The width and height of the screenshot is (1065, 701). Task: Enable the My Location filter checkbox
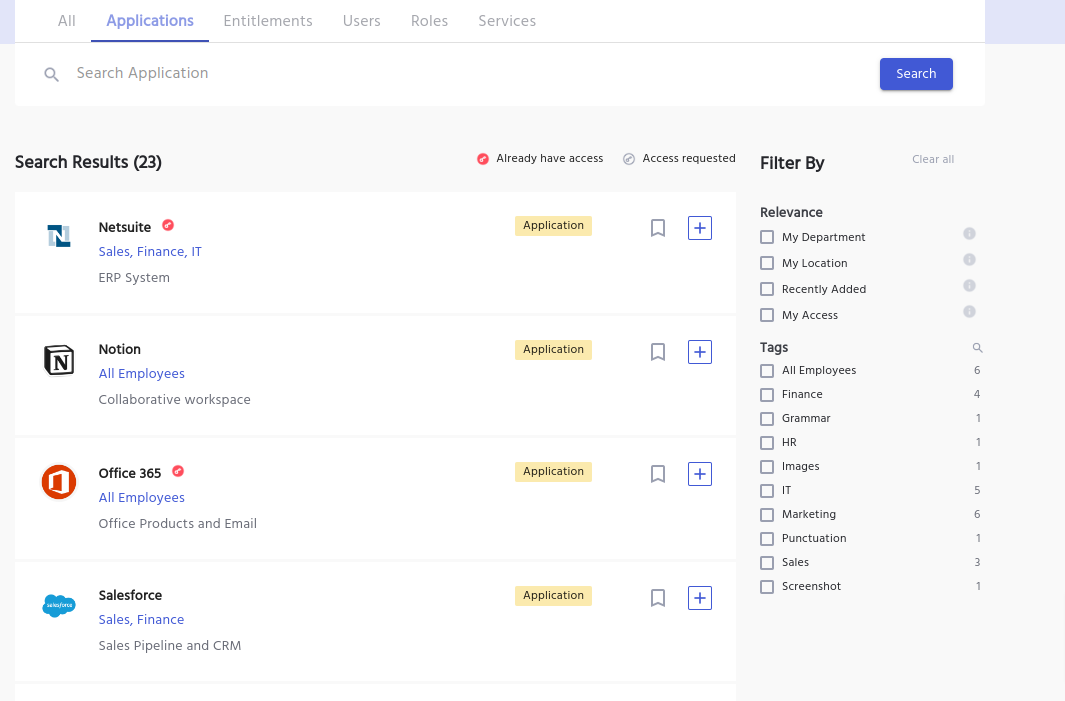coord(767,263)
